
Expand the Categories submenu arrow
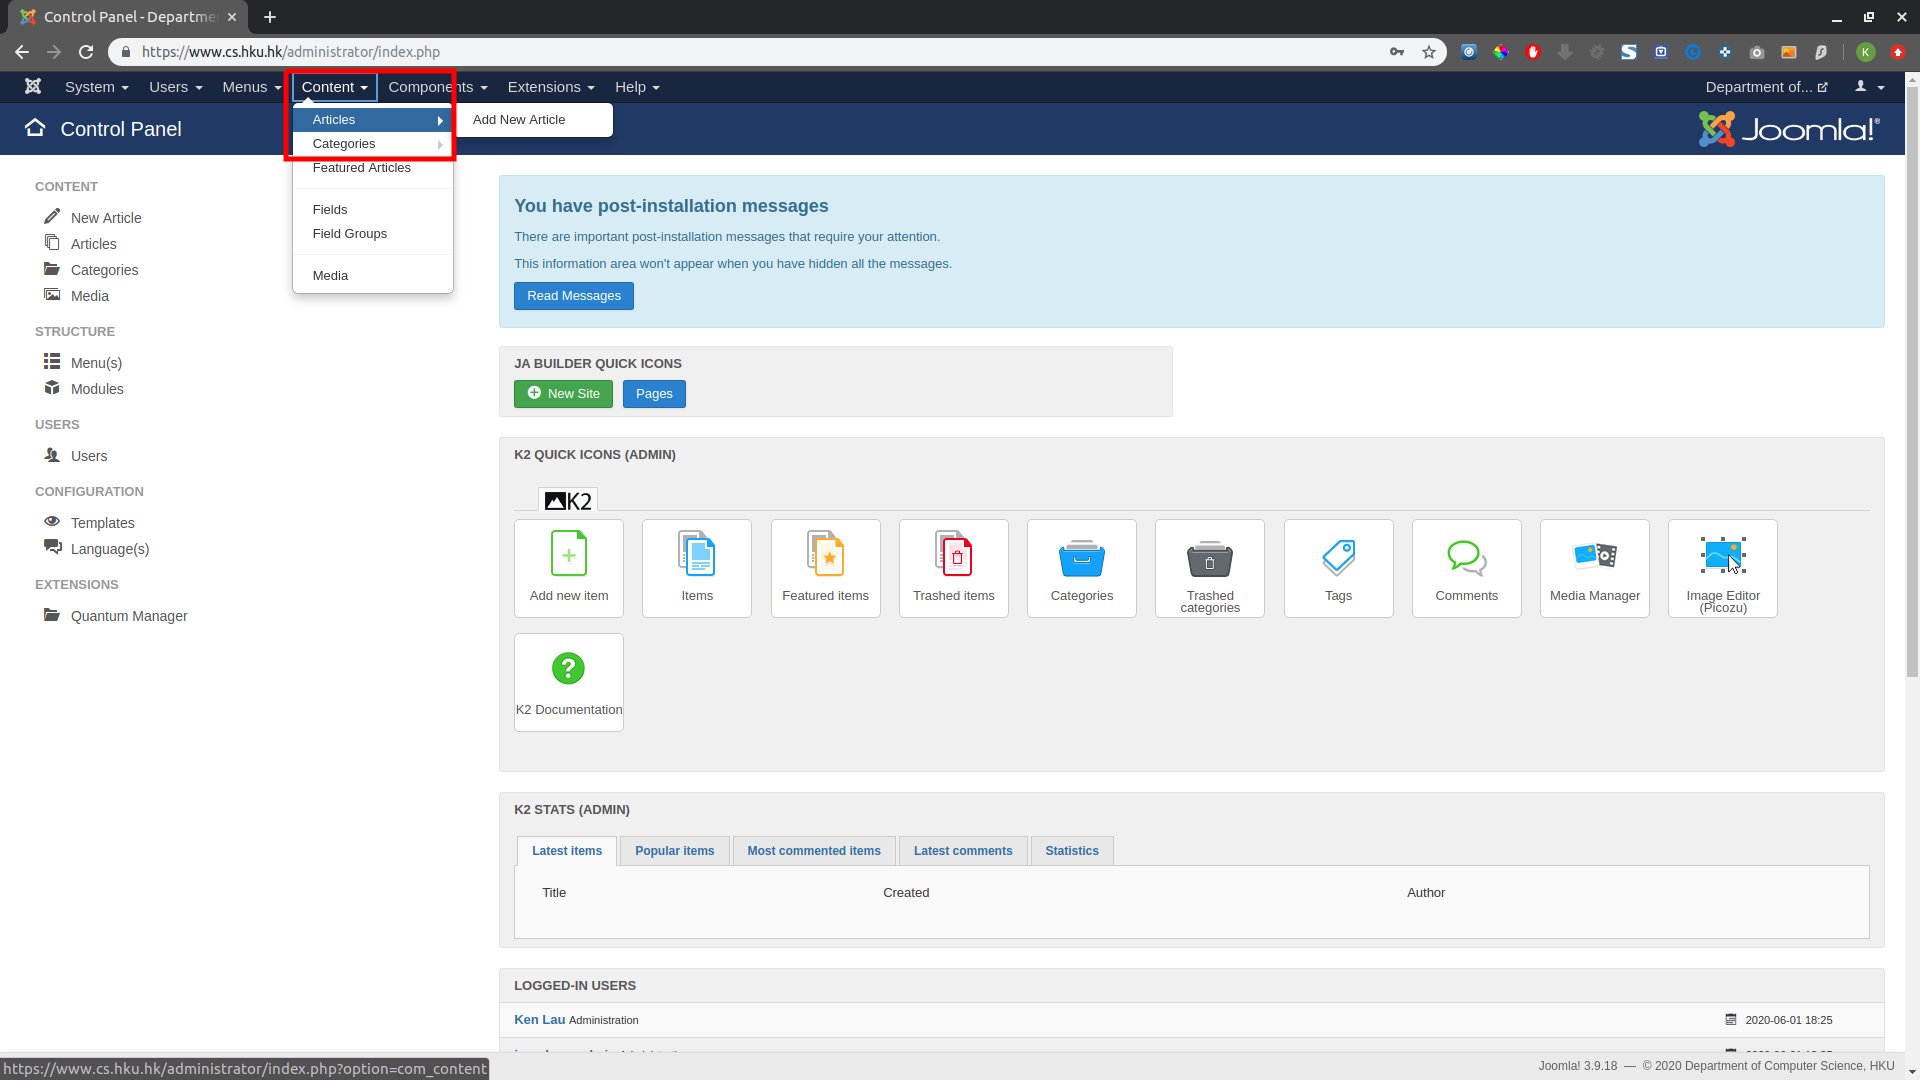[x=442, y=144]
